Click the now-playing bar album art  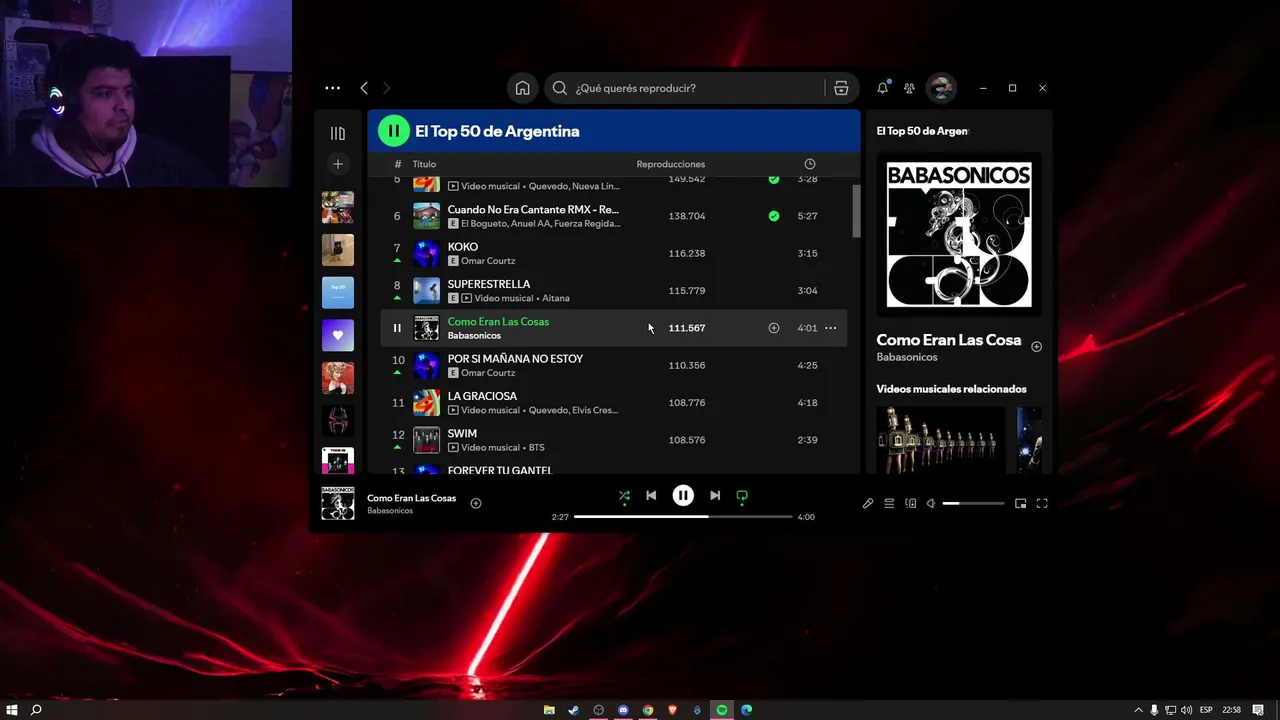click(338, 503)
